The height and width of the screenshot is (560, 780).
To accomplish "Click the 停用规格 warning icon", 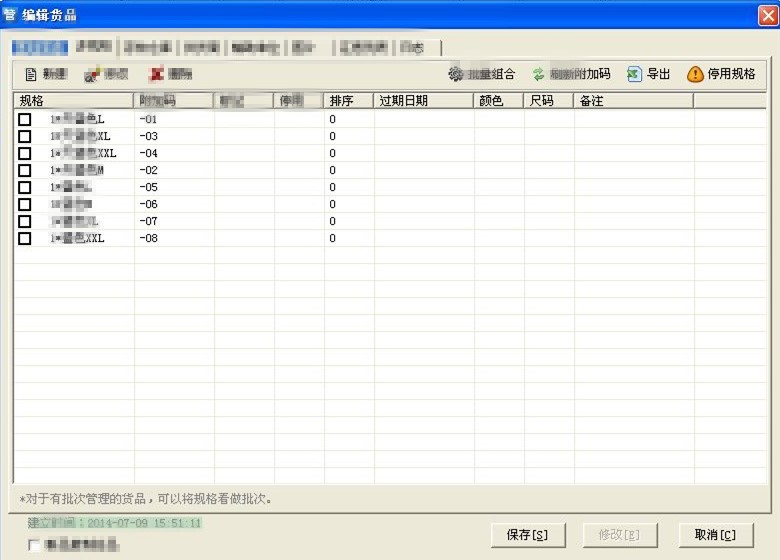I will [x=695, y=75].
